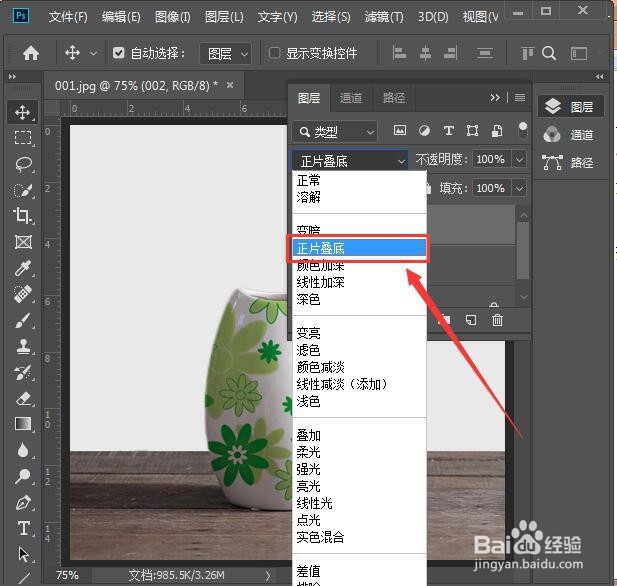The image size is (617, 586).
Task: Expand the toolbox double-arrow at top left
Action: pyautogui.click(x=12, y=77)
